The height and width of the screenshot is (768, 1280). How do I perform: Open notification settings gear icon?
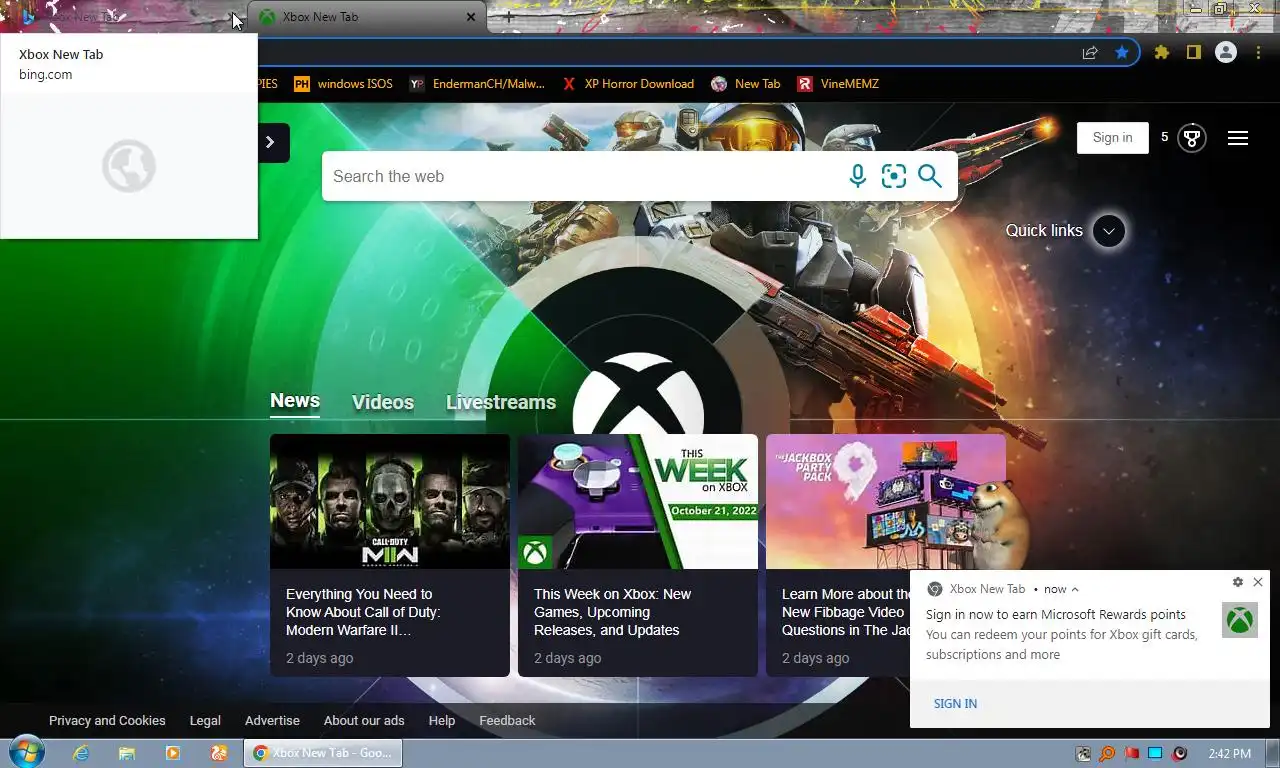tap(1238, 582)
